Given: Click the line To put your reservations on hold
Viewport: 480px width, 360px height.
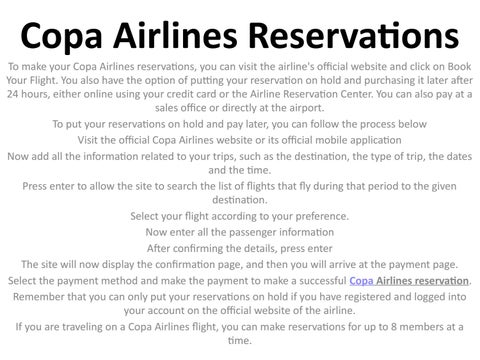Looking at the screenshot, I should pyautogui.click(x=240, y=124).
